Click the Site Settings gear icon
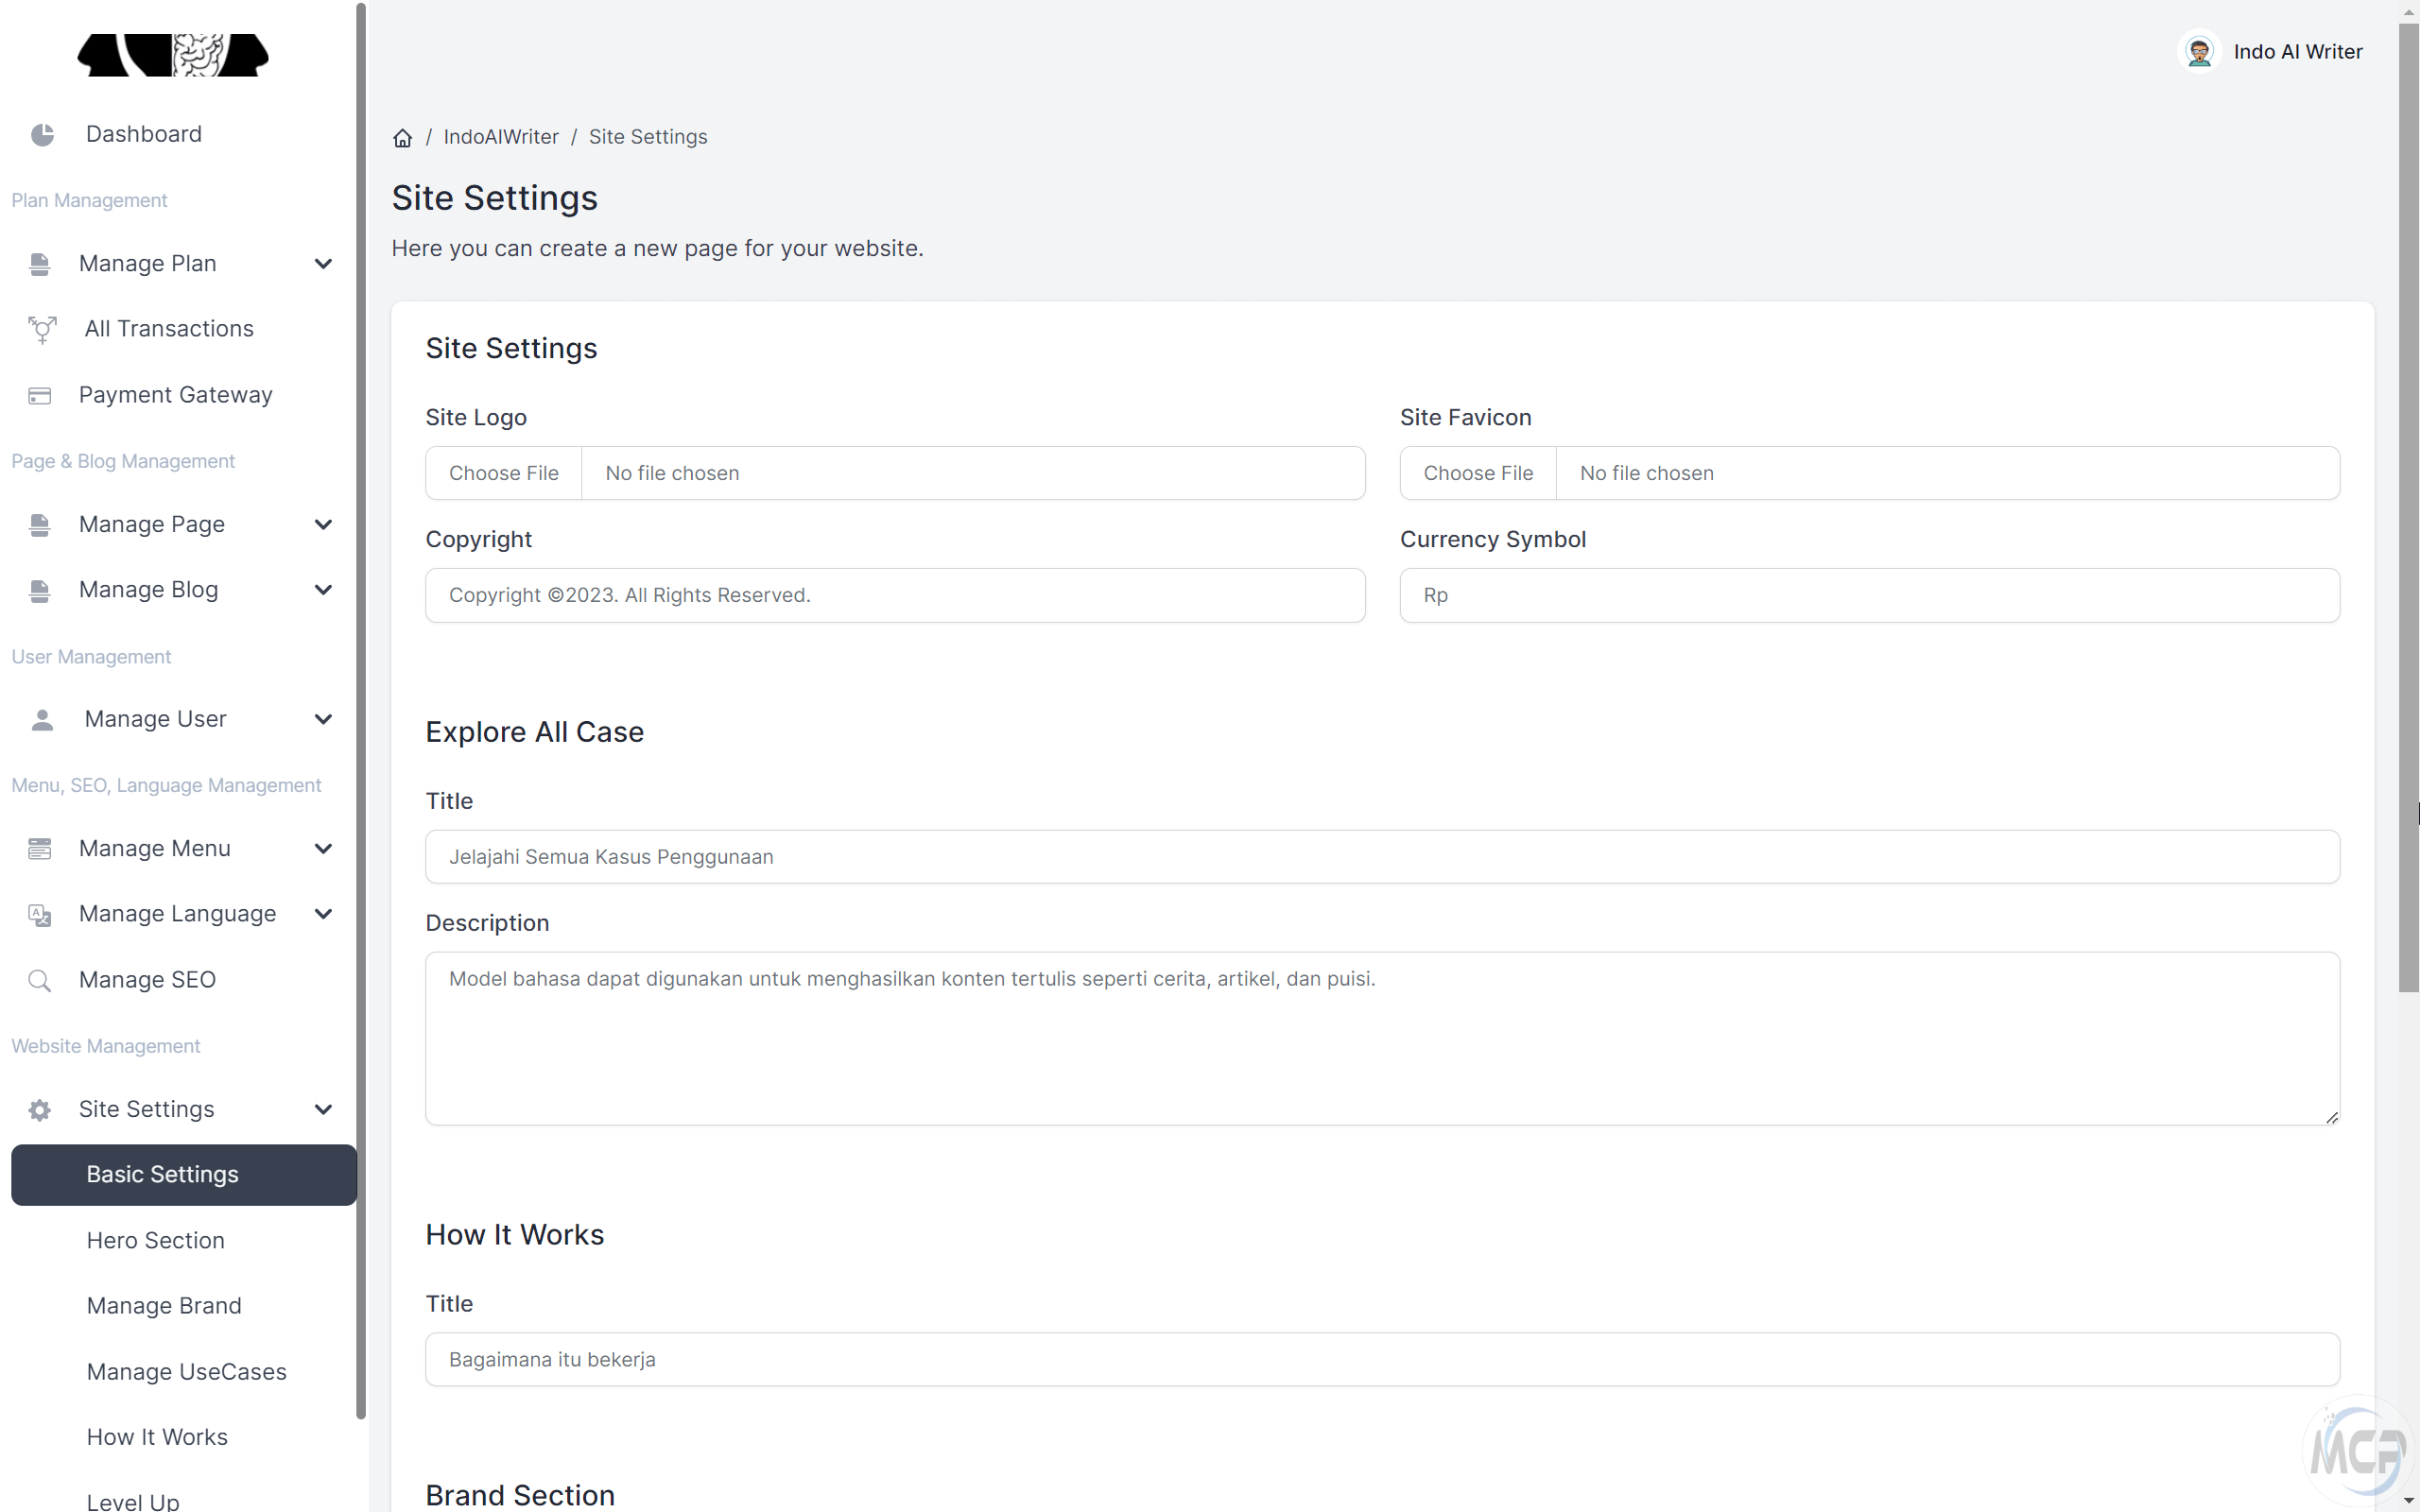2420x1512 pixels. (40, 1110)
